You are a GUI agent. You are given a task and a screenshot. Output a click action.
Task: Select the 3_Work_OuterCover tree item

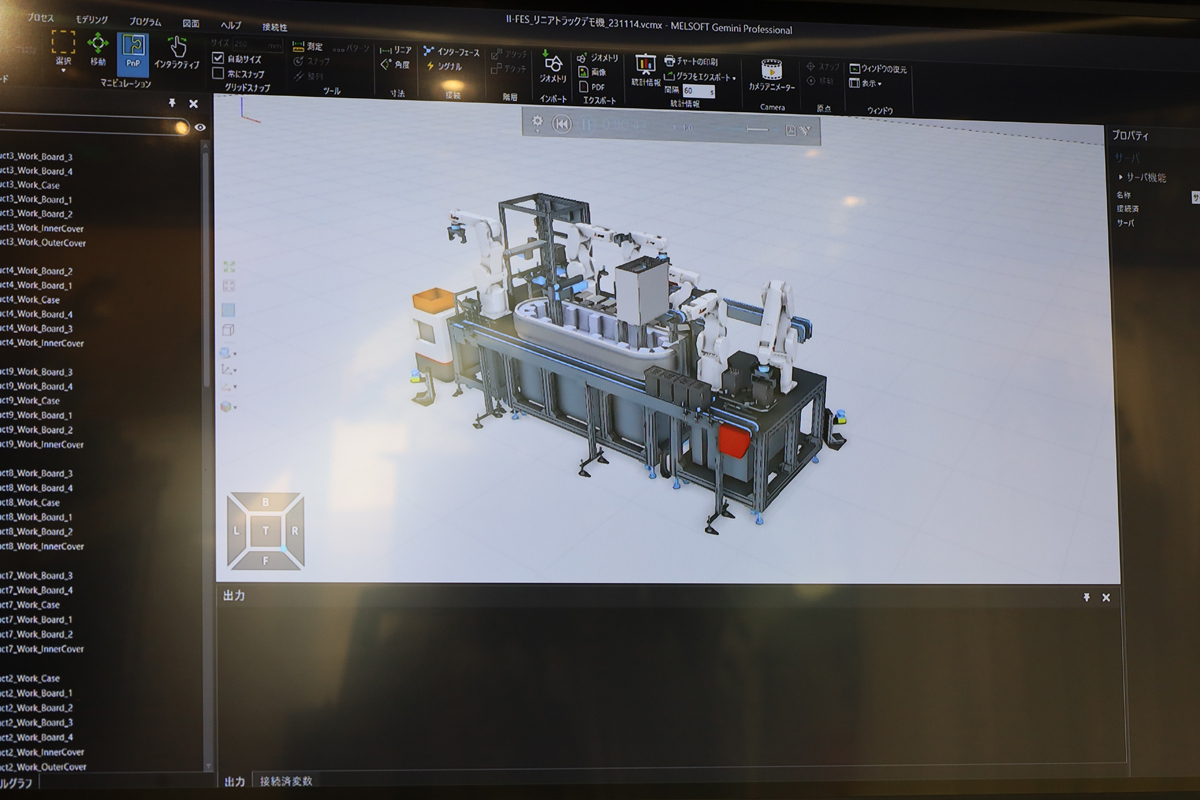(43, 242)
